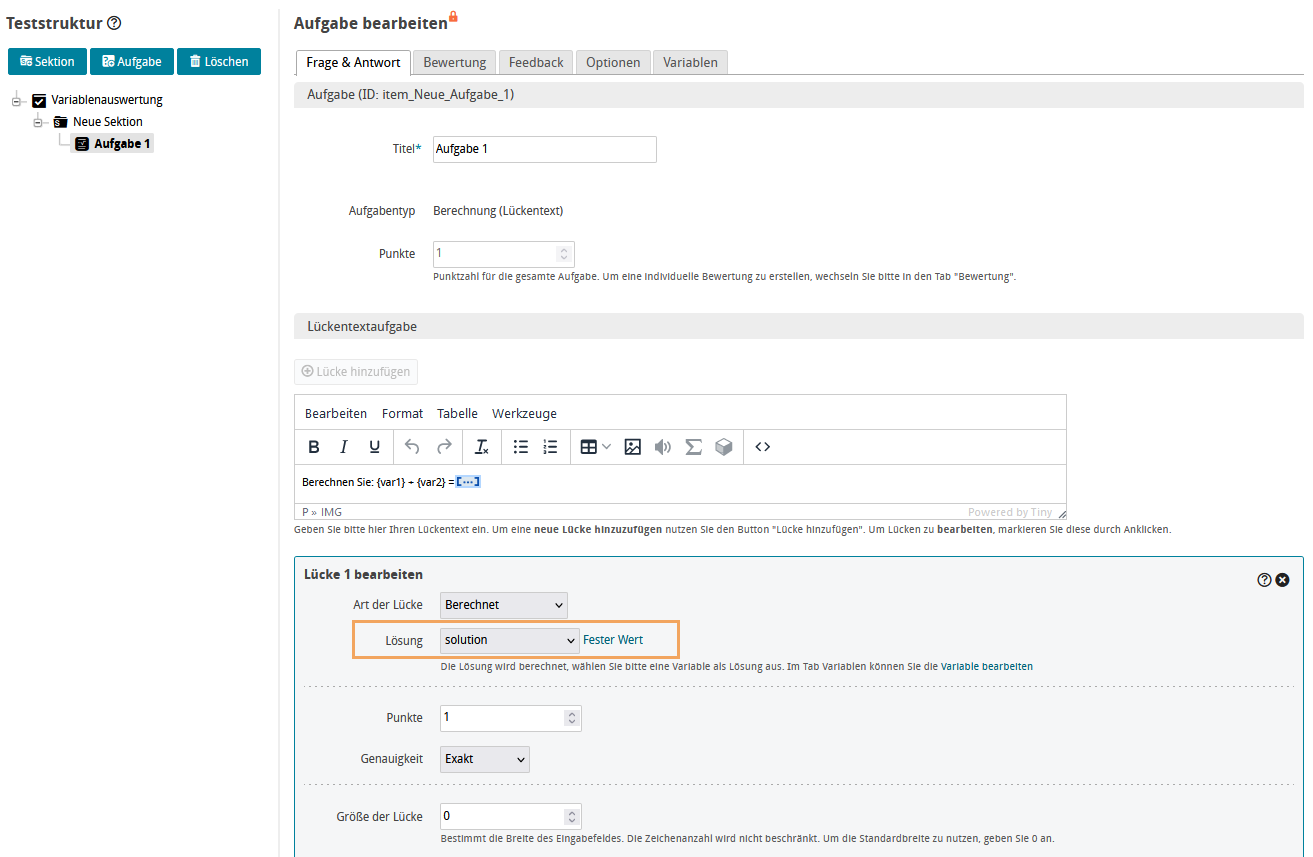The image size is (1313, 857).
Task: Apply bold formatting in the editor toolbar
Action: pos(314,447)
